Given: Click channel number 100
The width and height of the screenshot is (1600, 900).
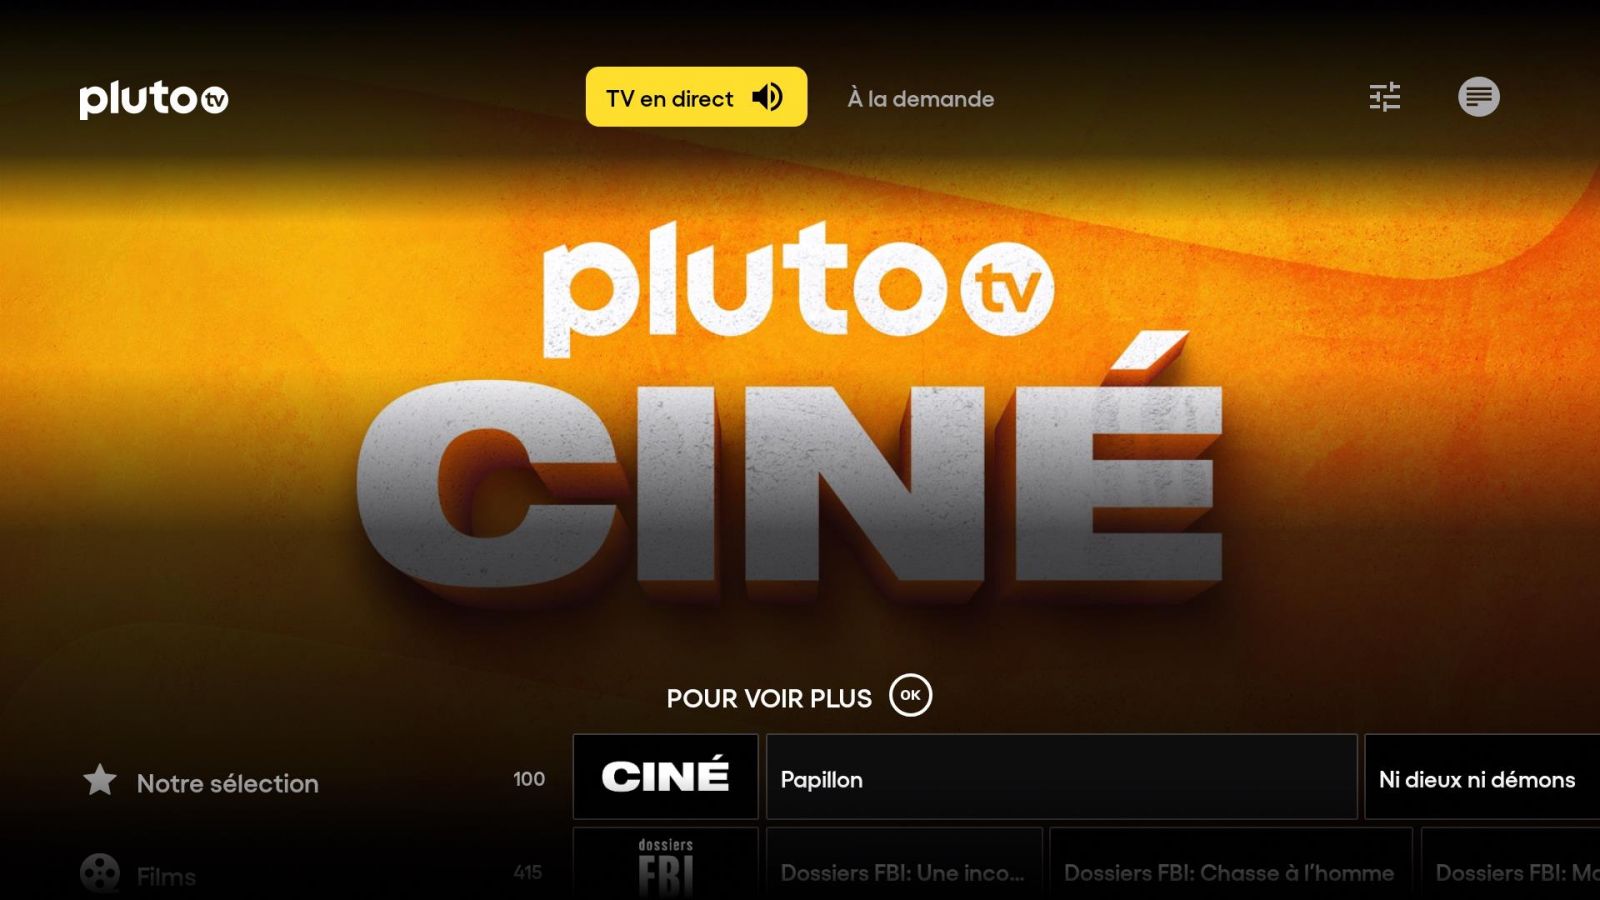Looking at the screenshot, I should (529, 779).
